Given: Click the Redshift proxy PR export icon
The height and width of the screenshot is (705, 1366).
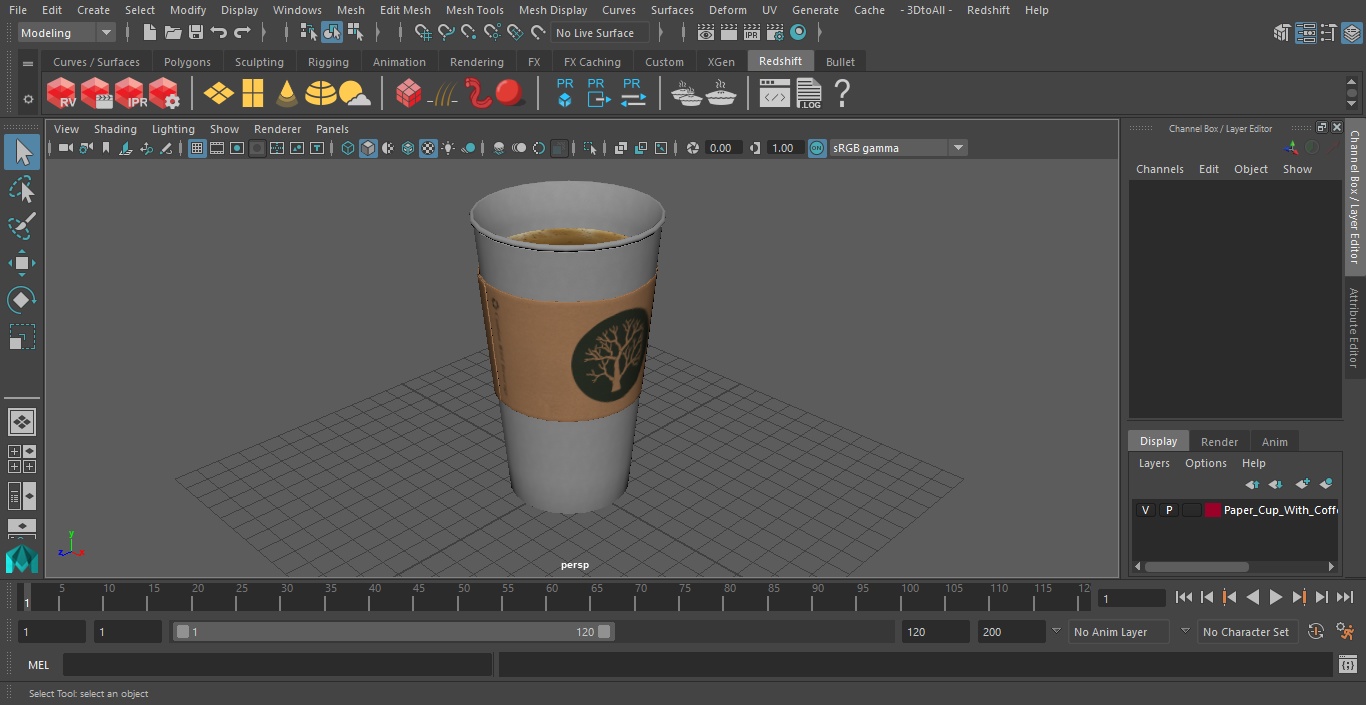Looking at the screenshot, I should [597, 93].
